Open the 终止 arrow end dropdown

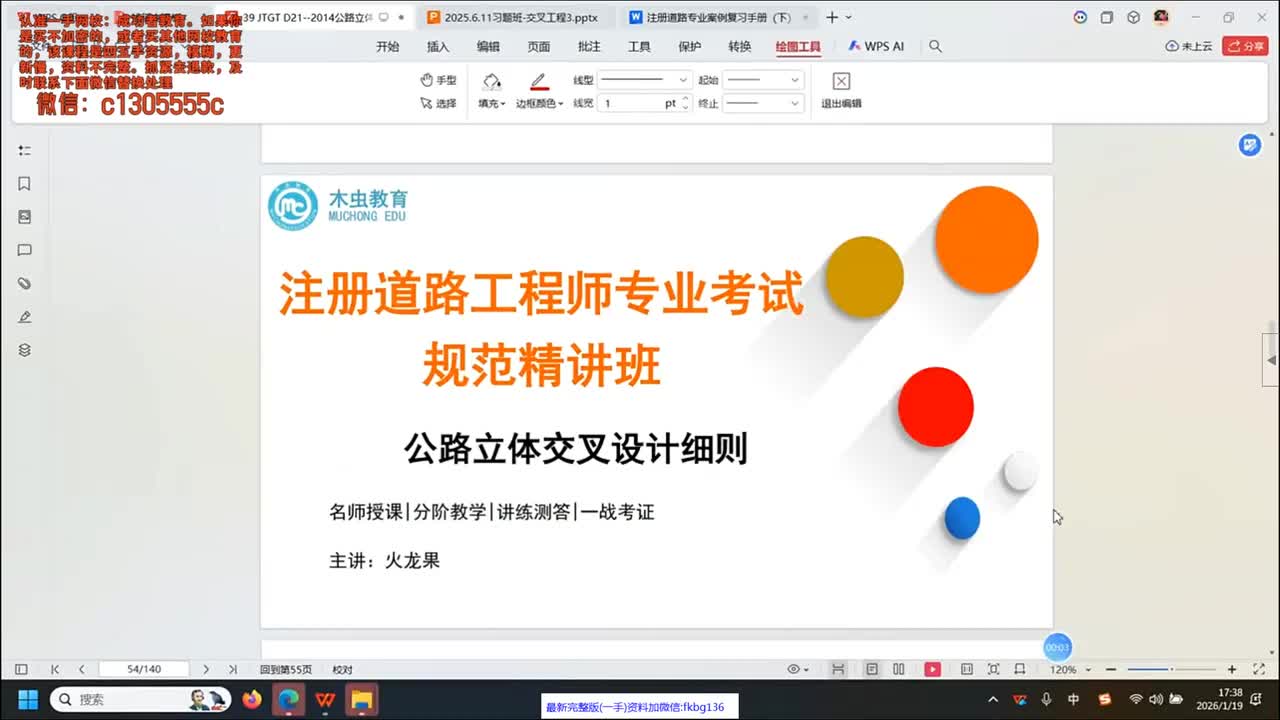point(763,103)
